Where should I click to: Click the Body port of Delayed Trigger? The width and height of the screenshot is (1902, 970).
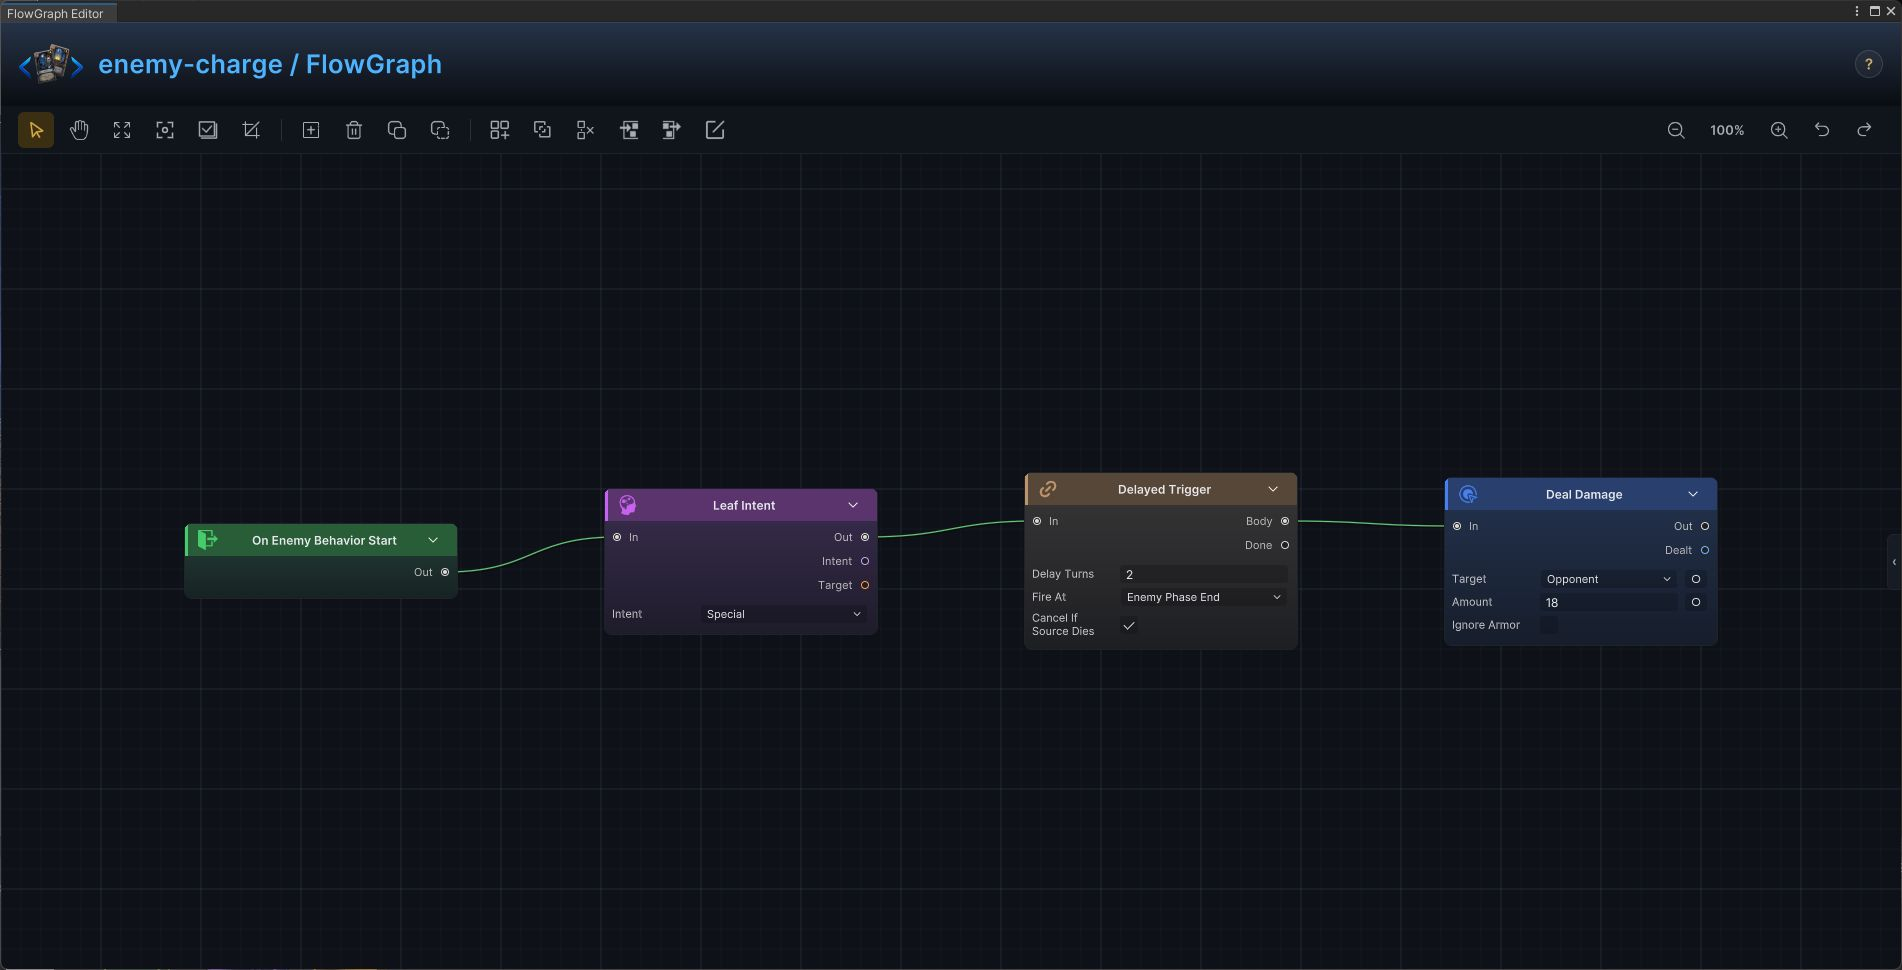[x=1285, y=521]
